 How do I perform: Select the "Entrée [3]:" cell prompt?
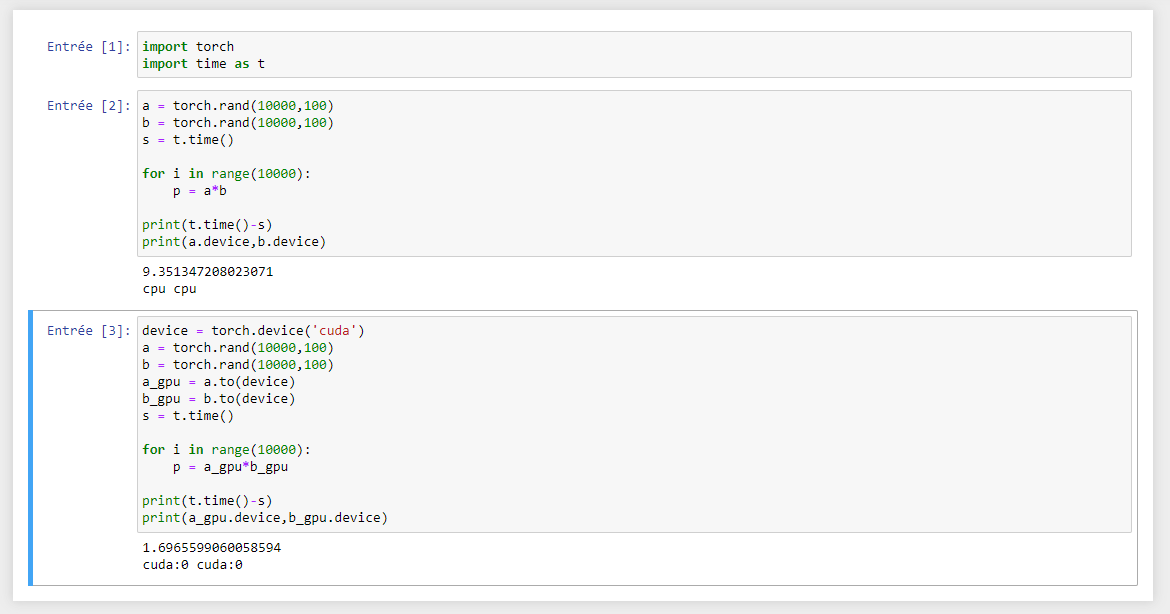tap(89, 331)
